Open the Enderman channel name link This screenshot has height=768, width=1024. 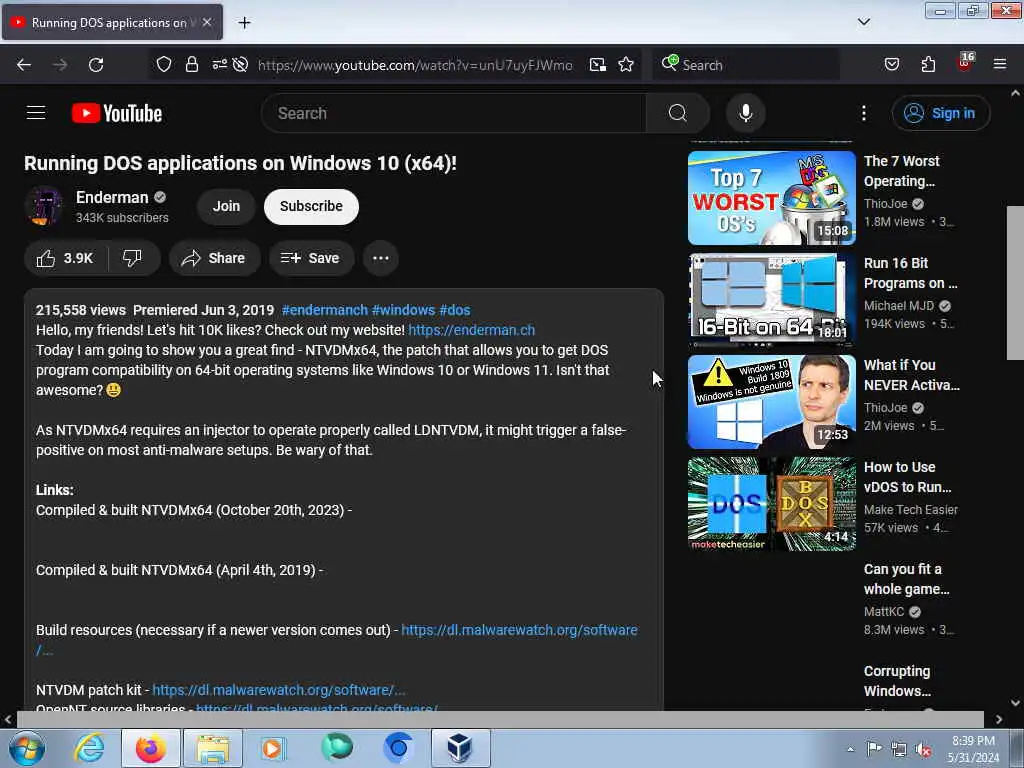click(112, 197)
